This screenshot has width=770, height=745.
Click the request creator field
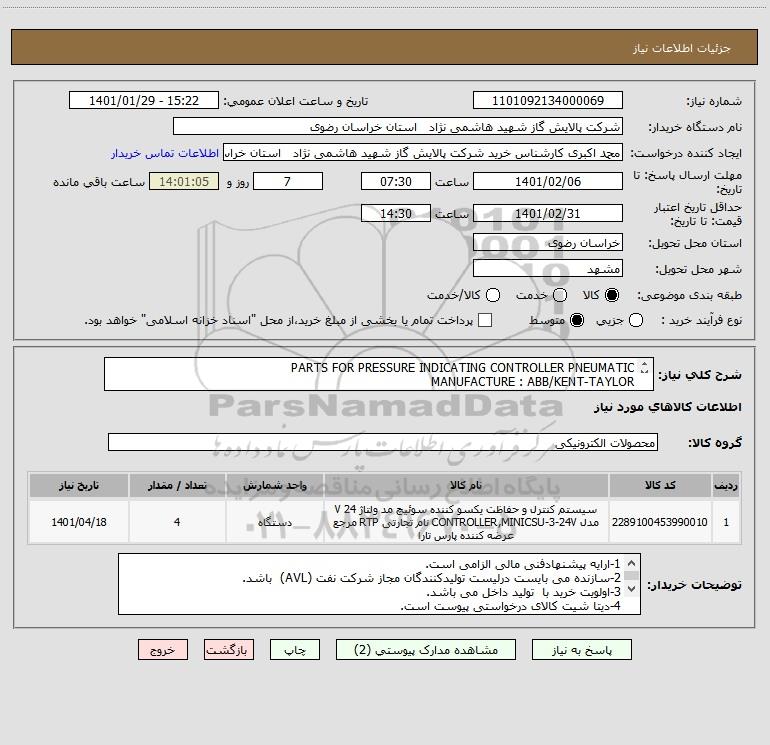423,152
